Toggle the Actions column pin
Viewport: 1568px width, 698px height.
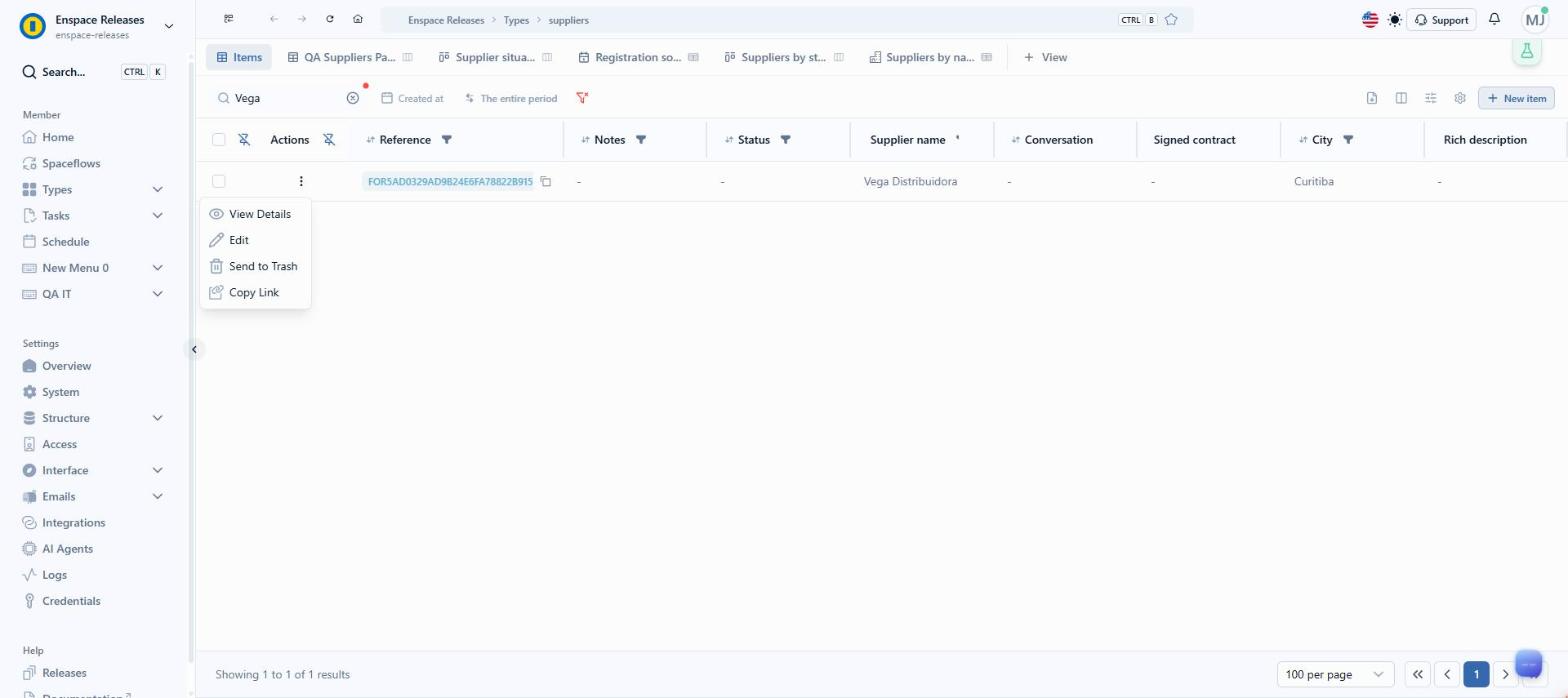[x=328, y=140]
